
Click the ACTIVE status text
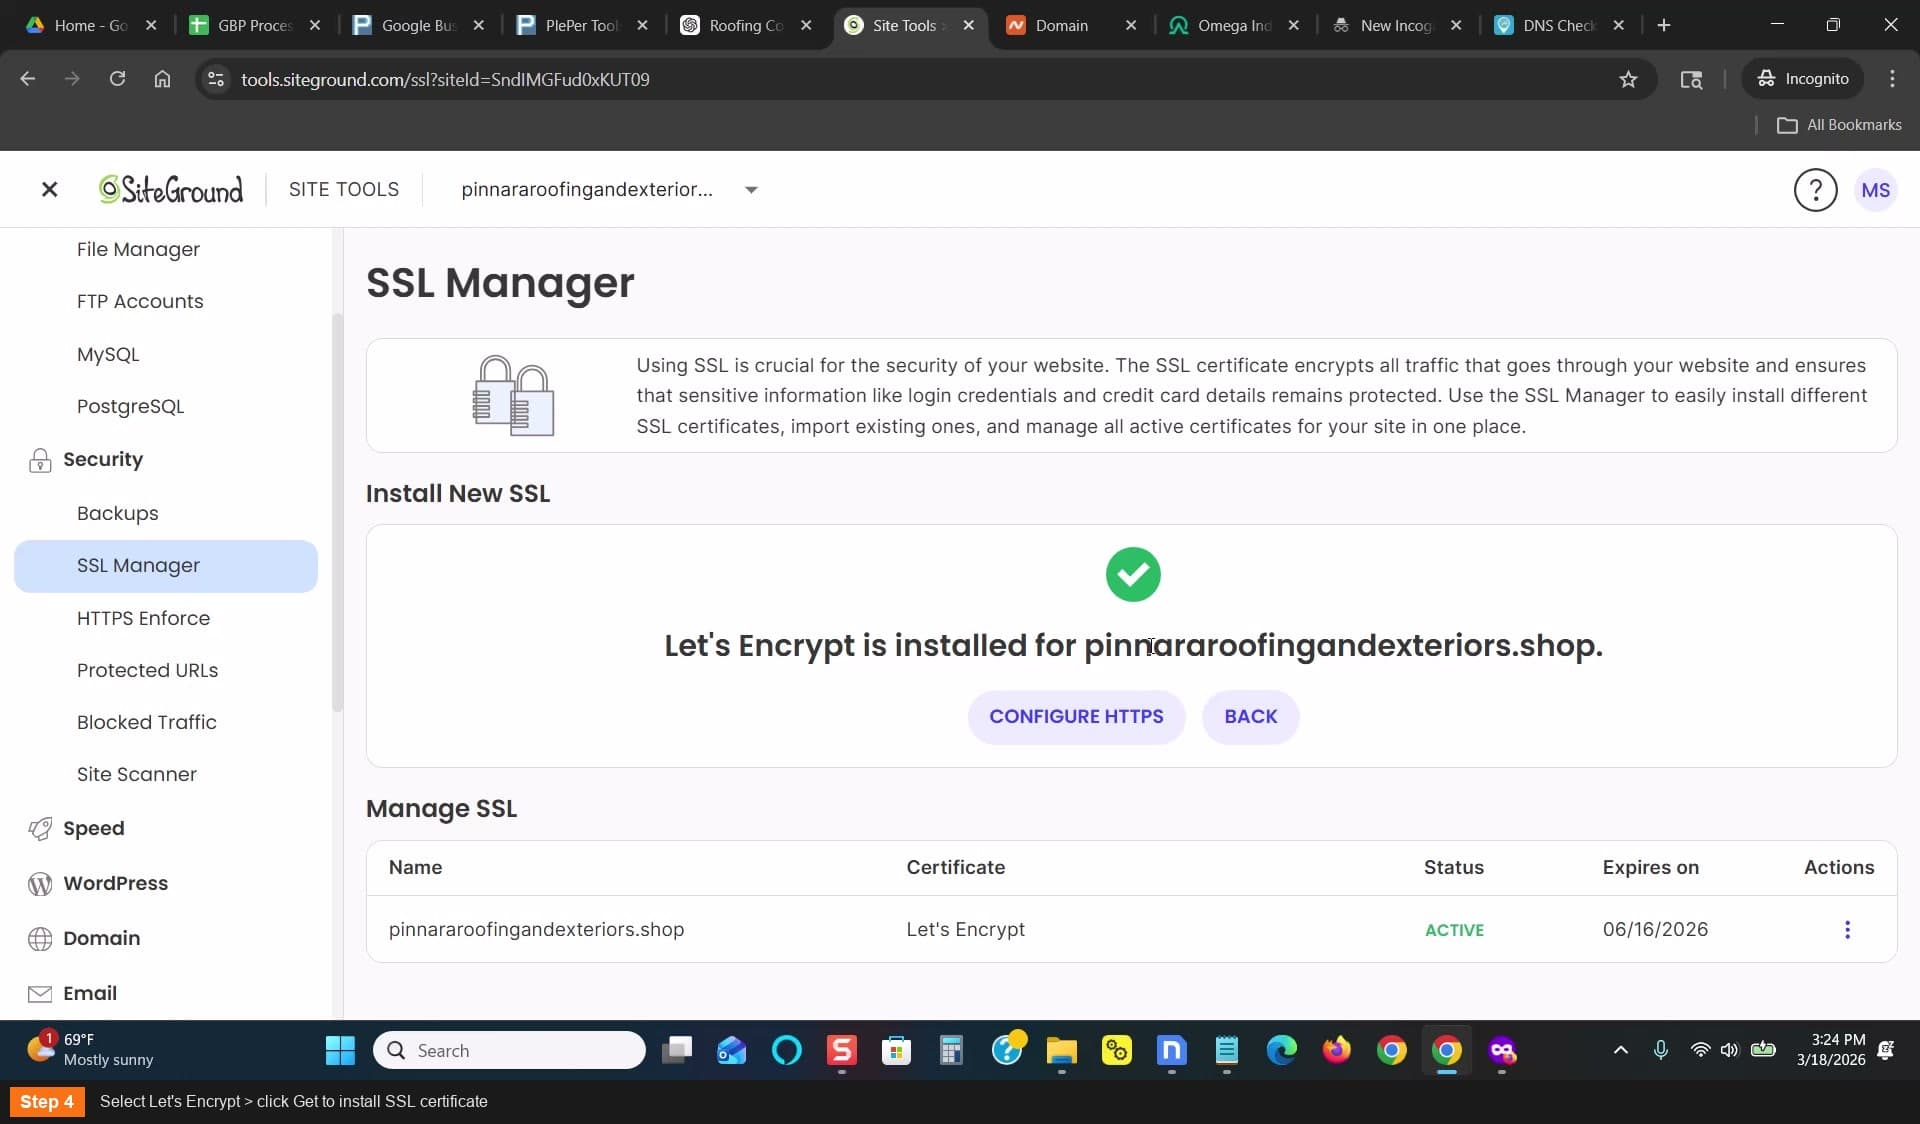click(1454, 930)
